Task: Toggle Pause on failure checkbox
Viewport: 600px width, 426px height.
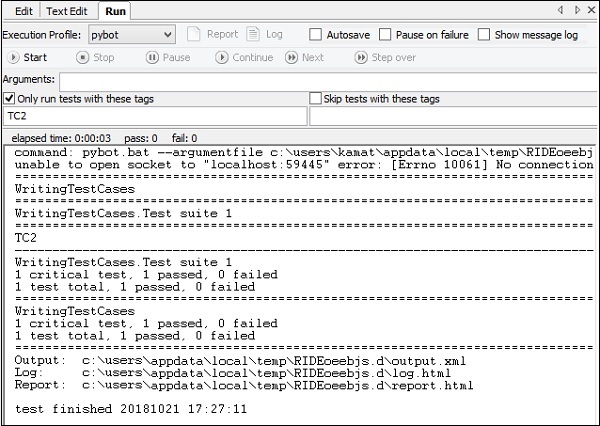Action: tap(387, 35)
